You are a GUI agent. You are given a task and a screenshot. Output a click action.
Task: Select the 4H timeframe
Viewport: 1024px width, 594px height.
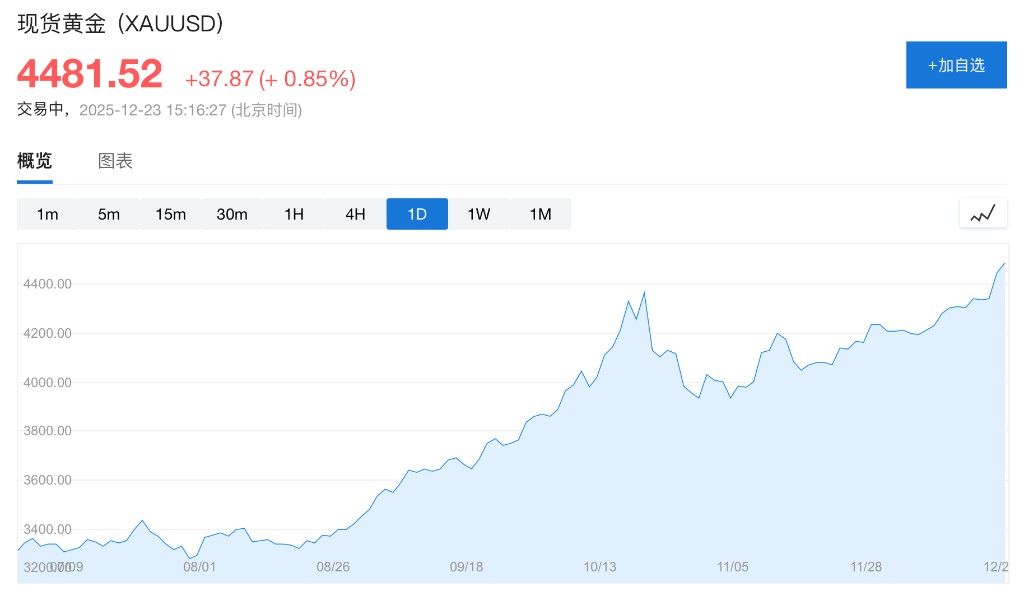click(355, 214)
